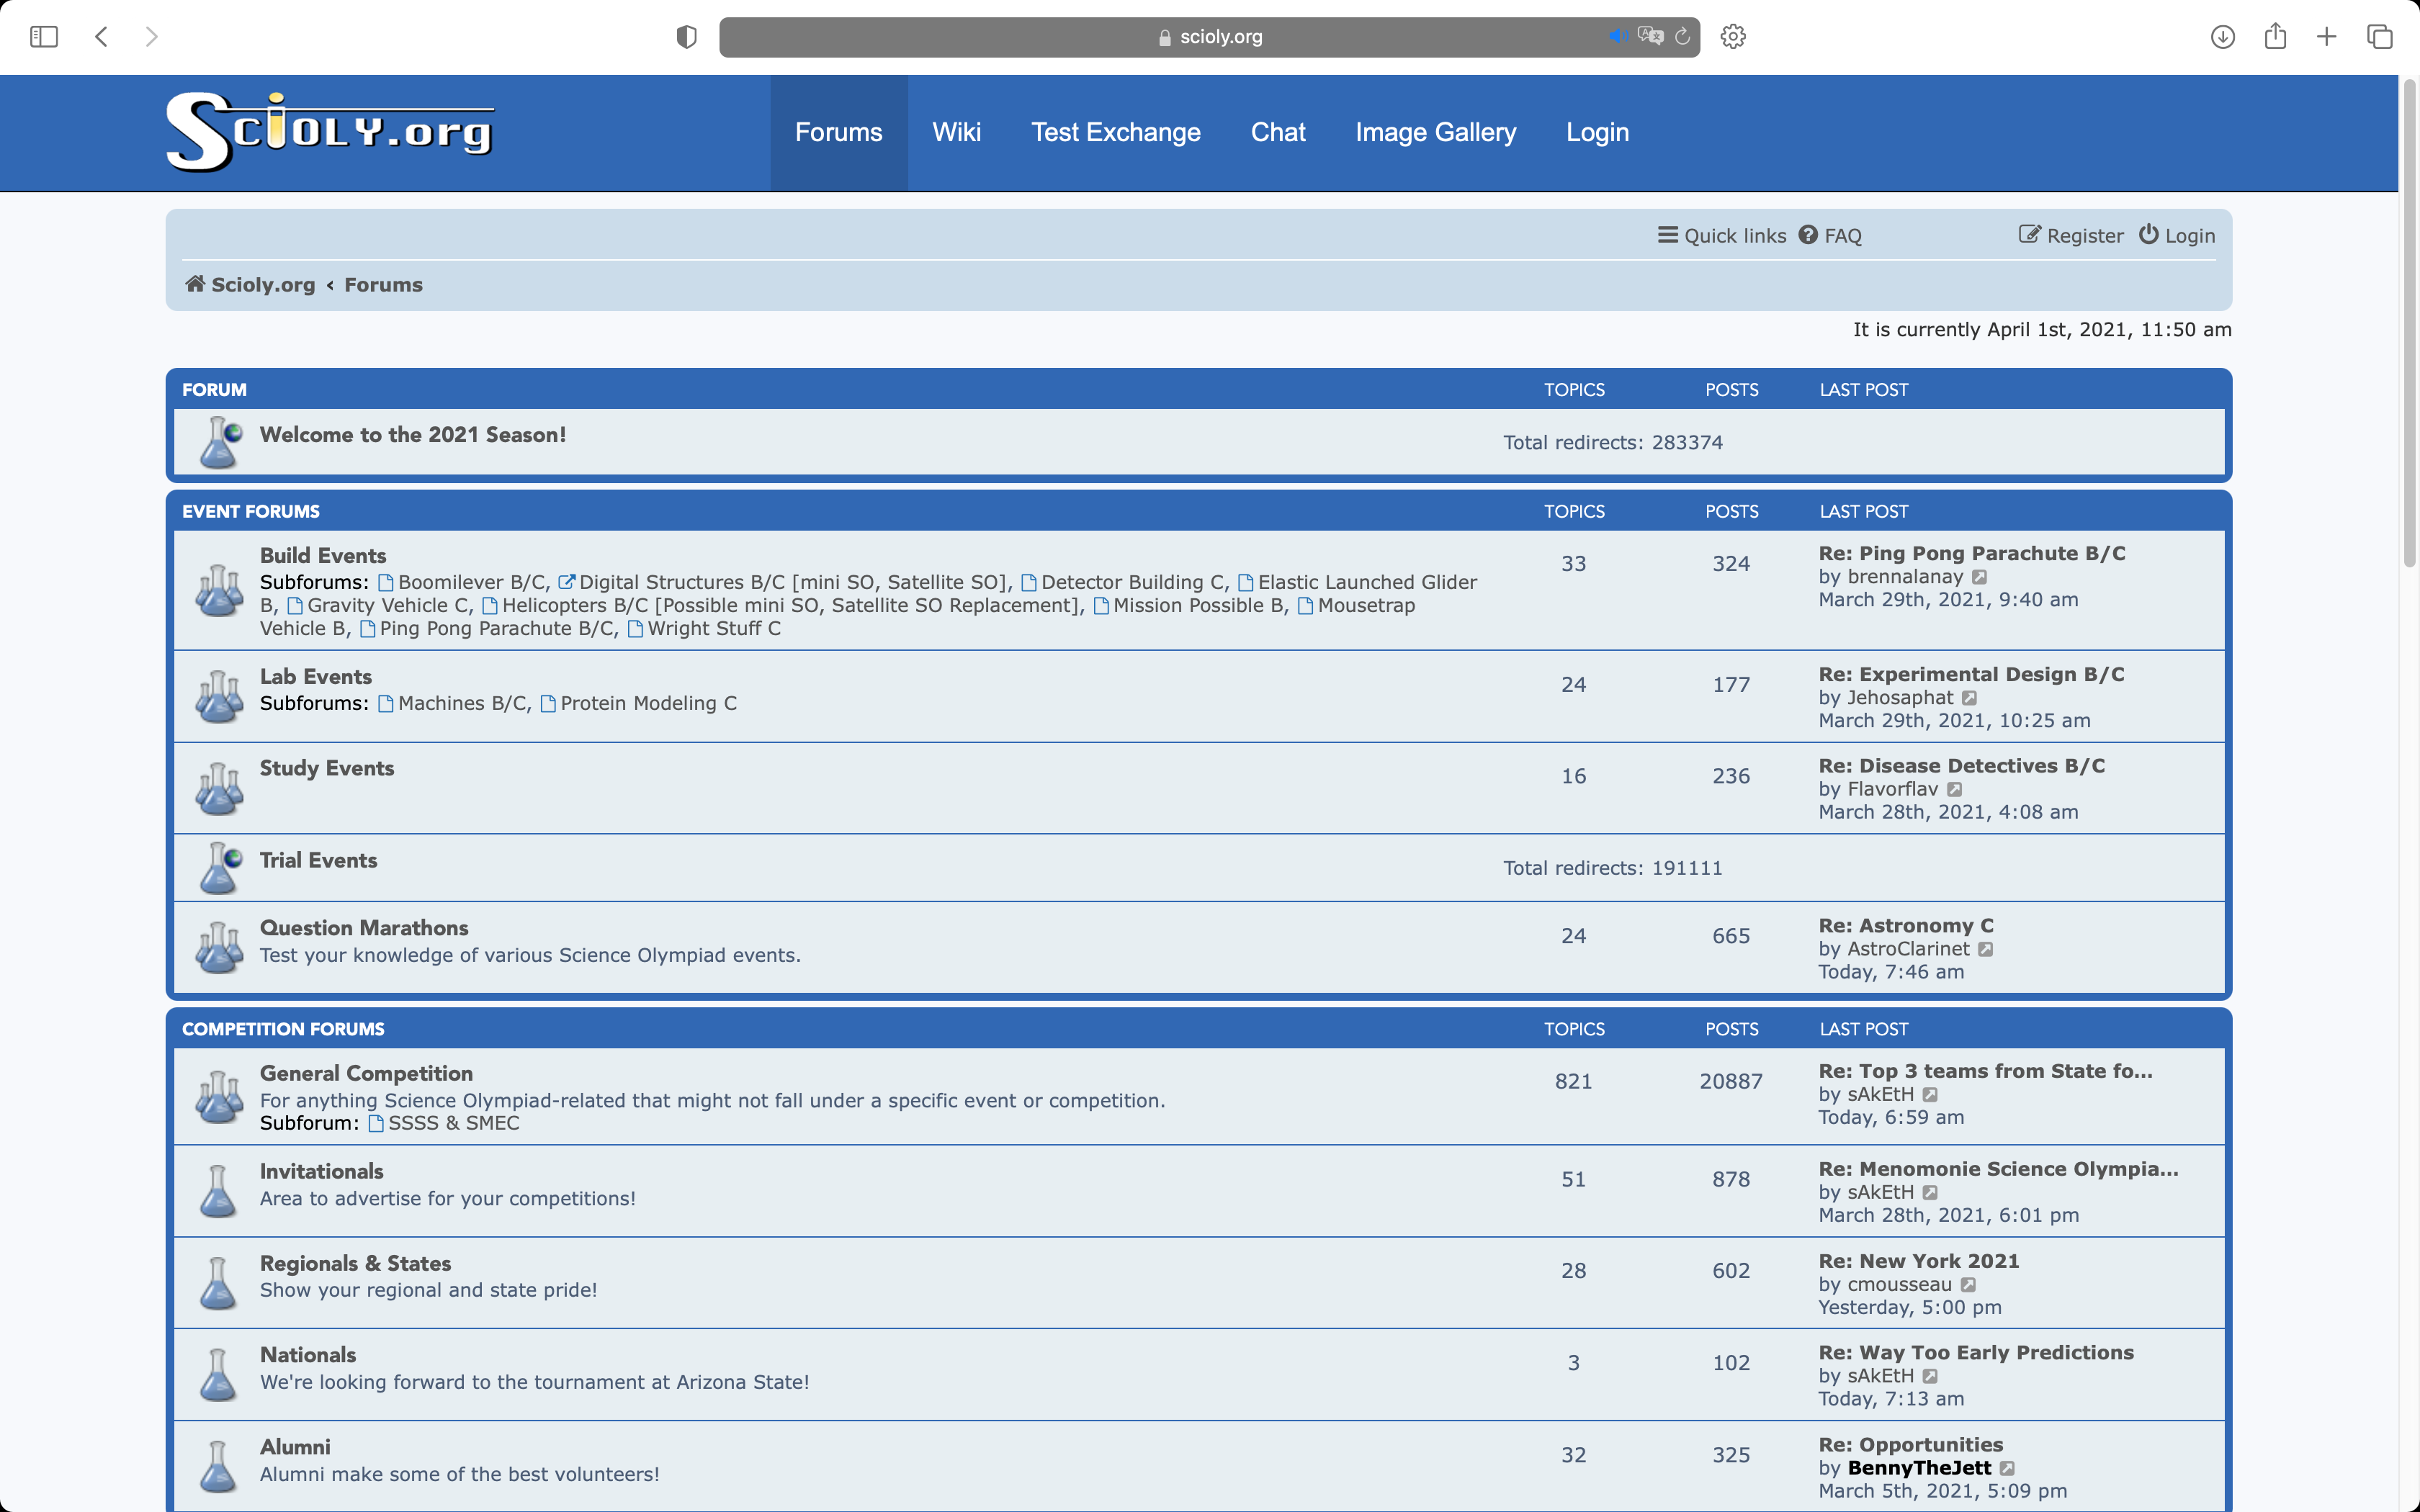This screenshot has width=2420, height=1512.
Task: Click the privacy shield icon
Action: [x=686, y=37]
